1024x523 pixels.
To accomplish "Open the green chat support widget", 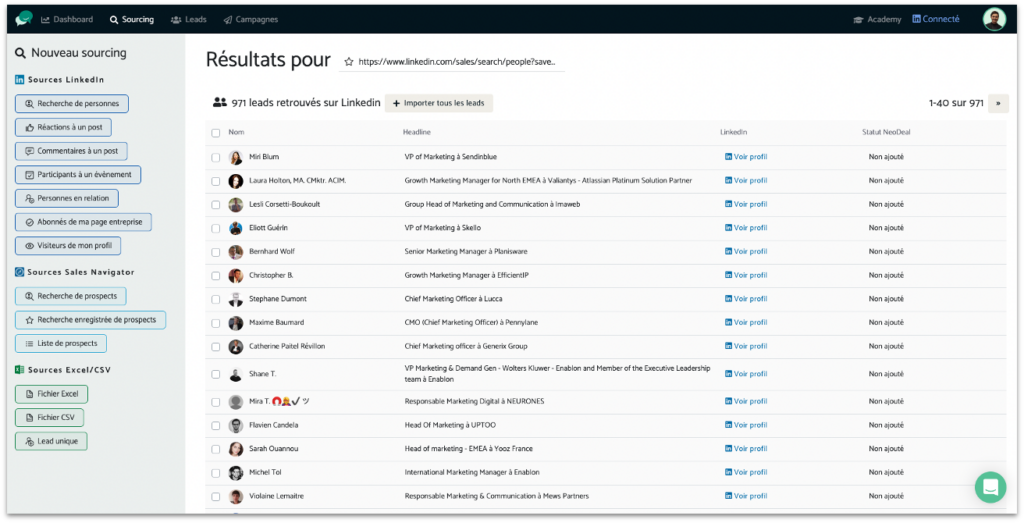I will tap(990, 487).
